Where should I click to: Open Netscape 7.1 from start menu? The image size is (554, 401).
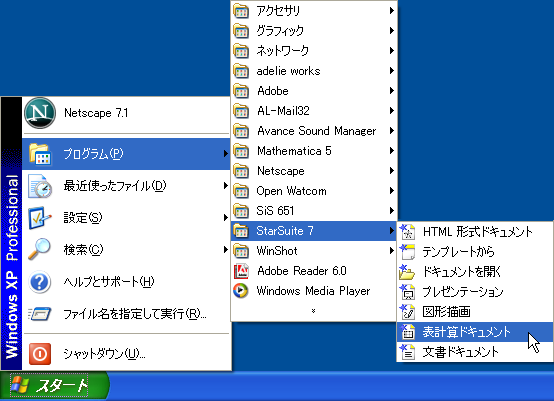126,113
